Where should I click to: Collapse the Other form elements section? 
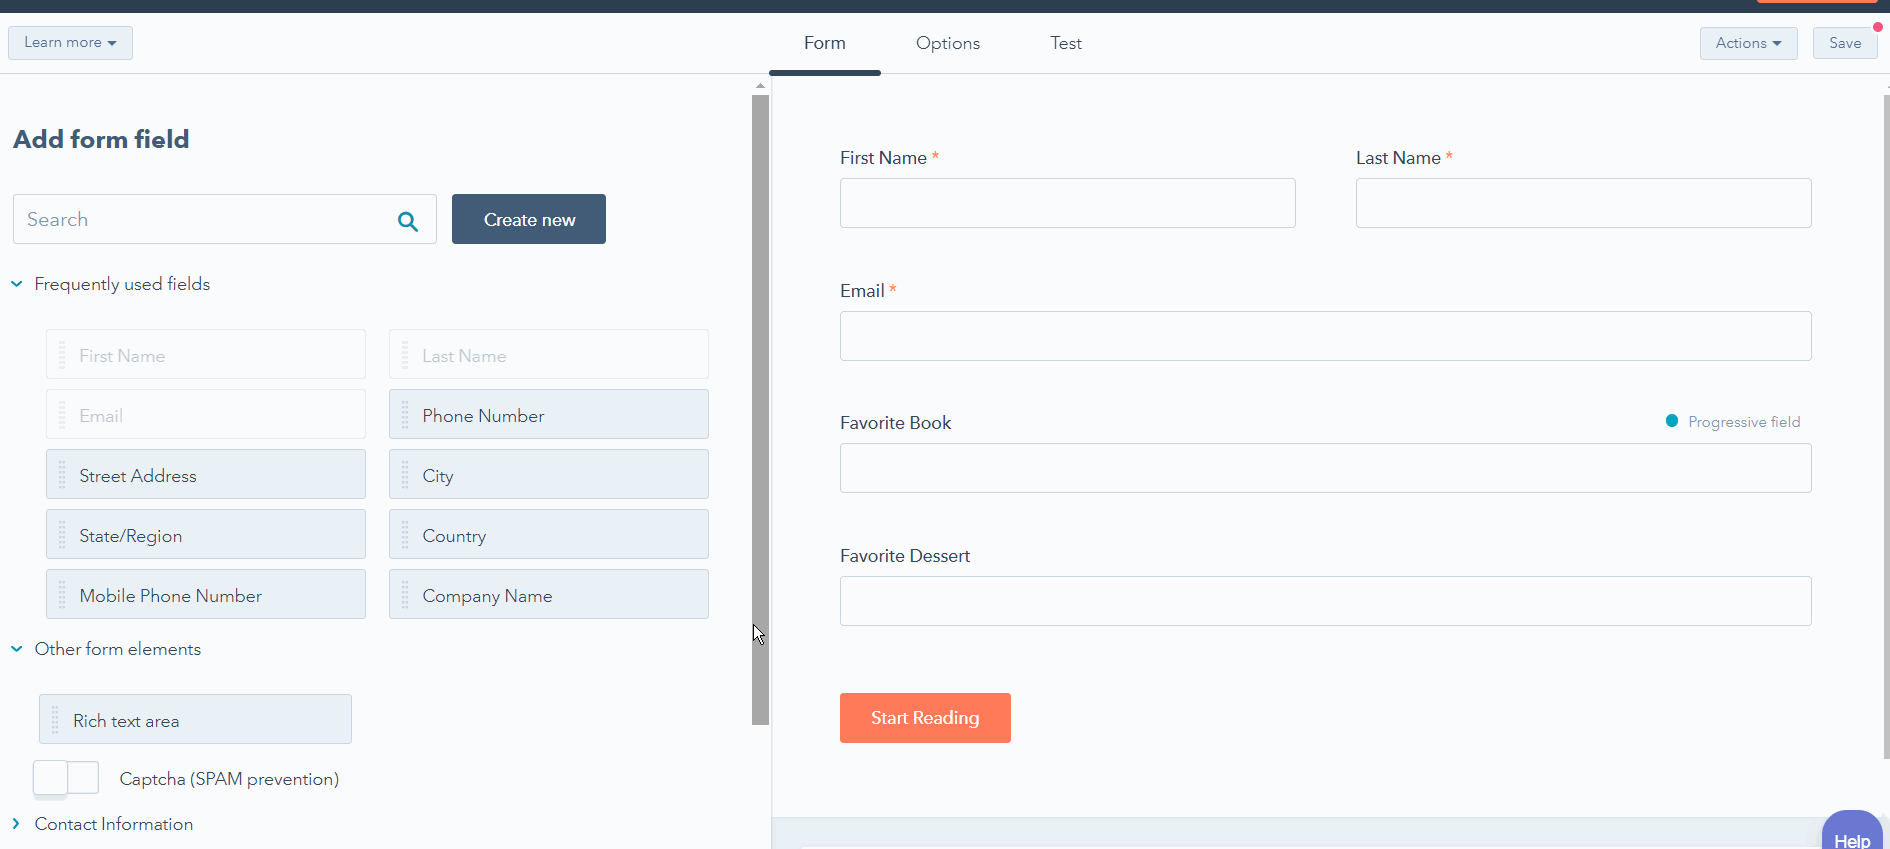(17, 649)
